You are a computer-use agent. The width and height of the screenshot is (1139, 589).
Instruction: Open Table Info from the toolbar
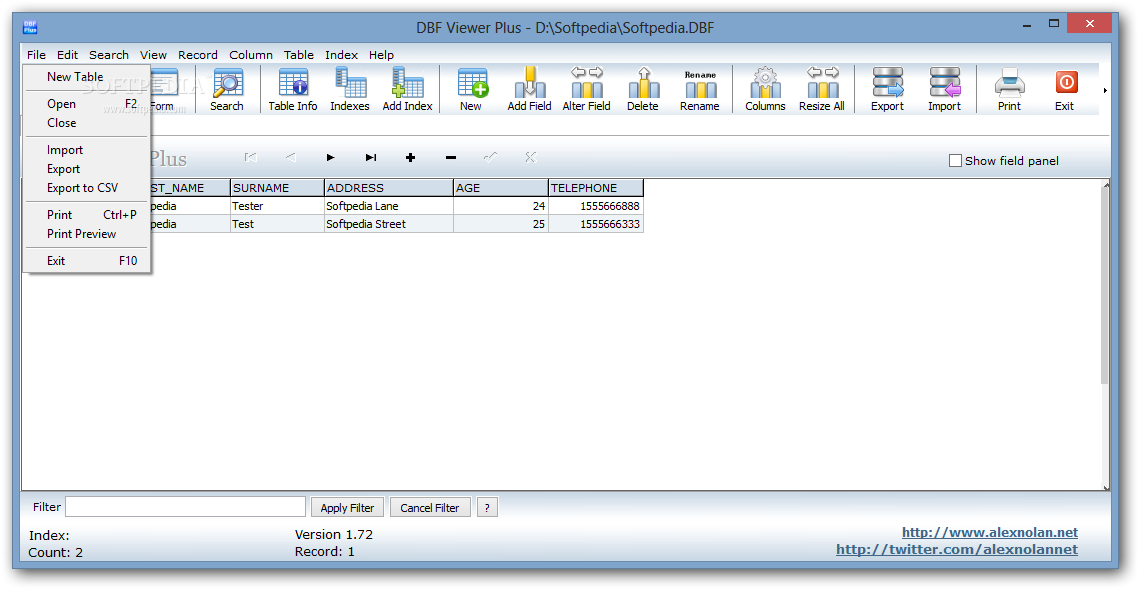pos(293,89)
